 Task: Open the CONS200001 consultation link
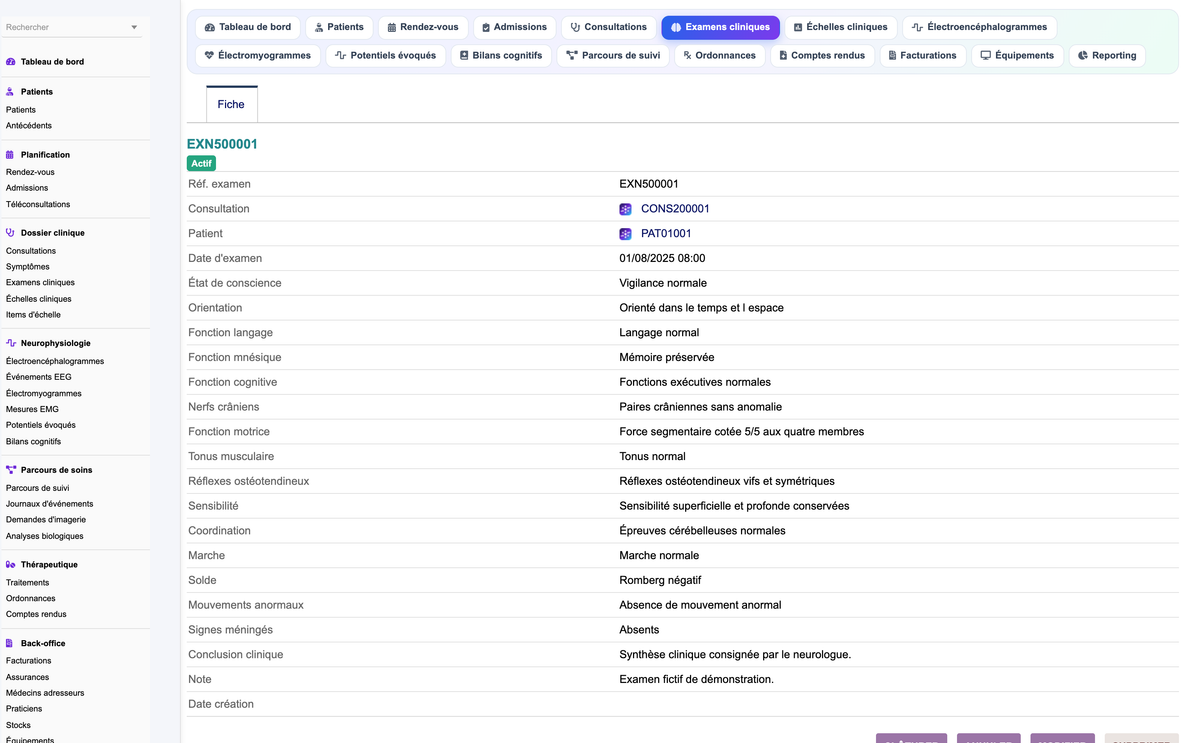(x=675, y=209)
